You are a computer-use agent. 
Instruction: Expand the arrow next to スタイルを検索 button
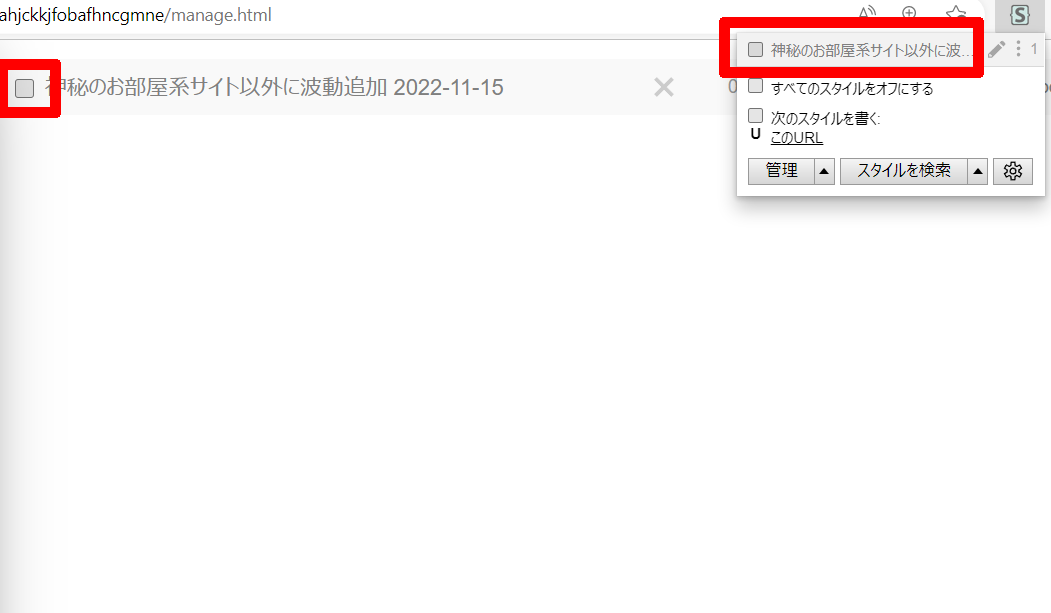(x=978, y=172)
